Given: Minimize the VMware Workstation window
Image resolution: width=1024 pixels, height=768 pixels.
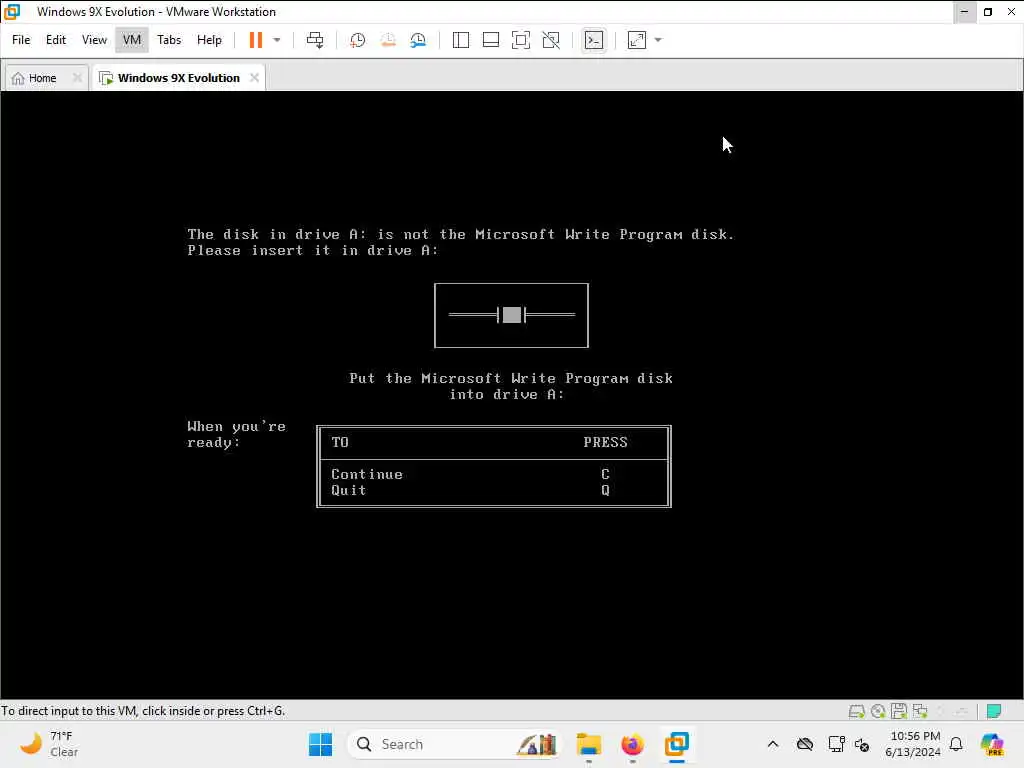Looking at the screenshot, I should pos(965,12).
